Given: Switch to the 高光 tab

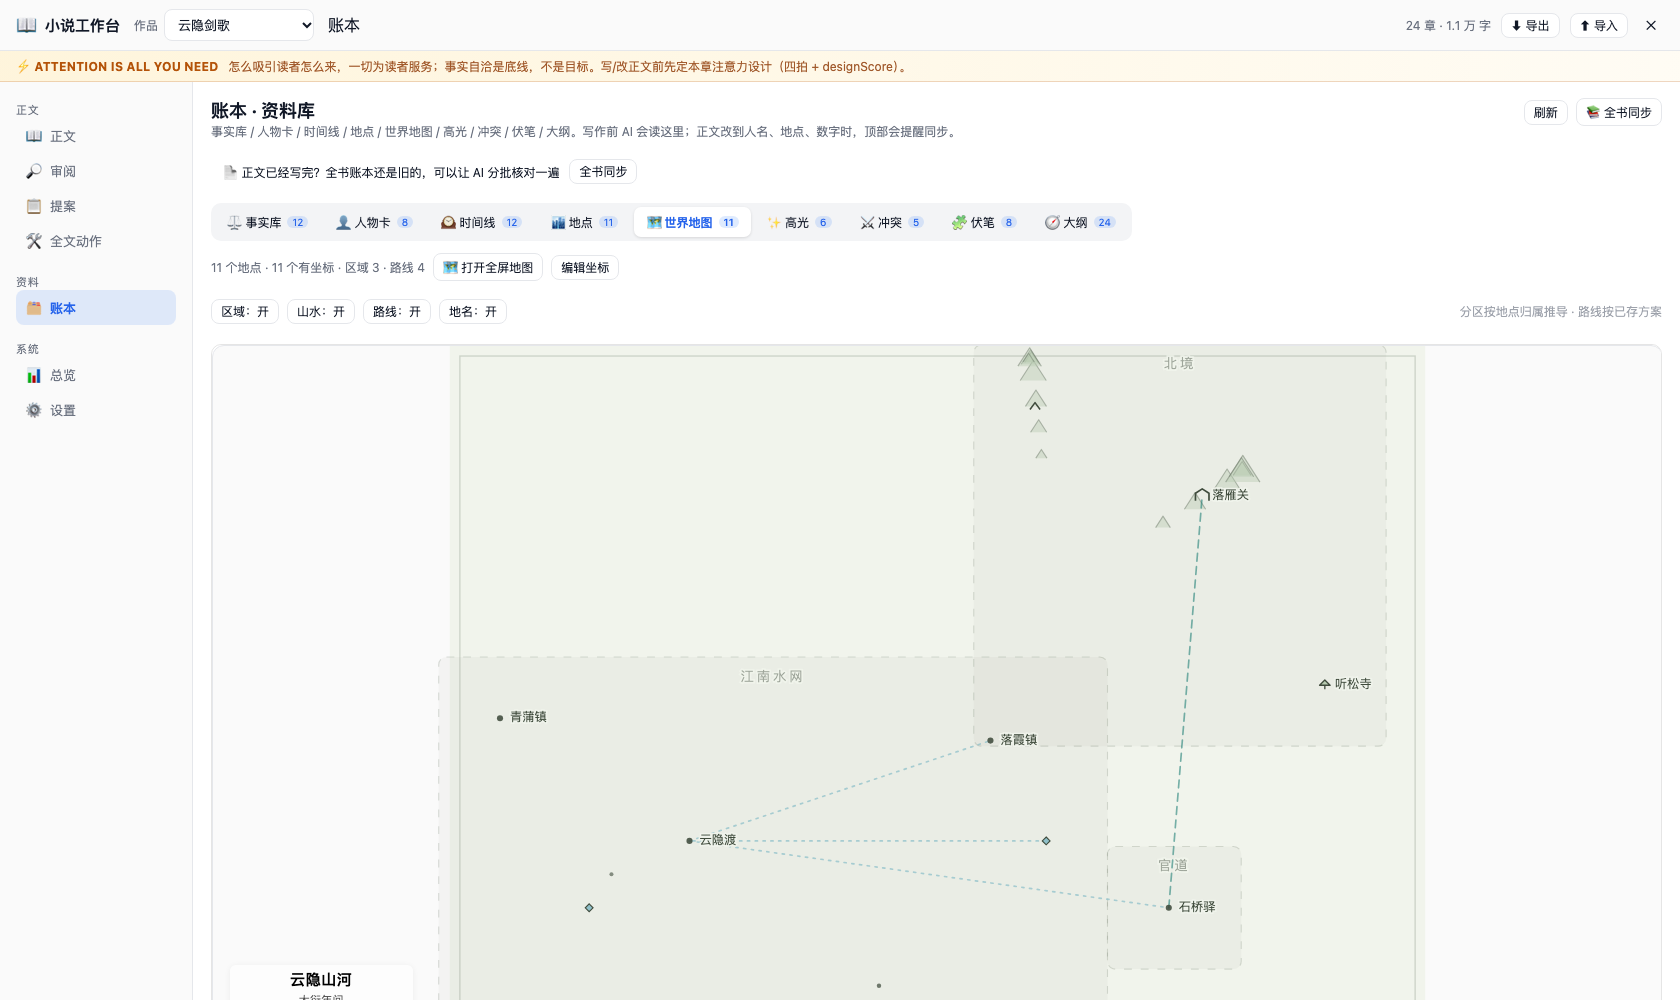Looking at the screenshot, I should 799,222.
